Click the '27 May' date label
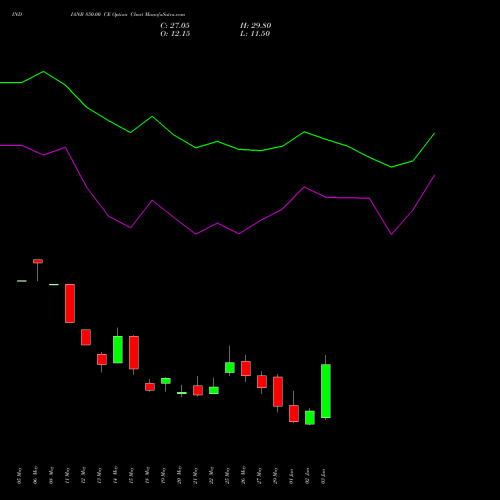The height and width of the screenshot is (500, 500). (260, 476)
